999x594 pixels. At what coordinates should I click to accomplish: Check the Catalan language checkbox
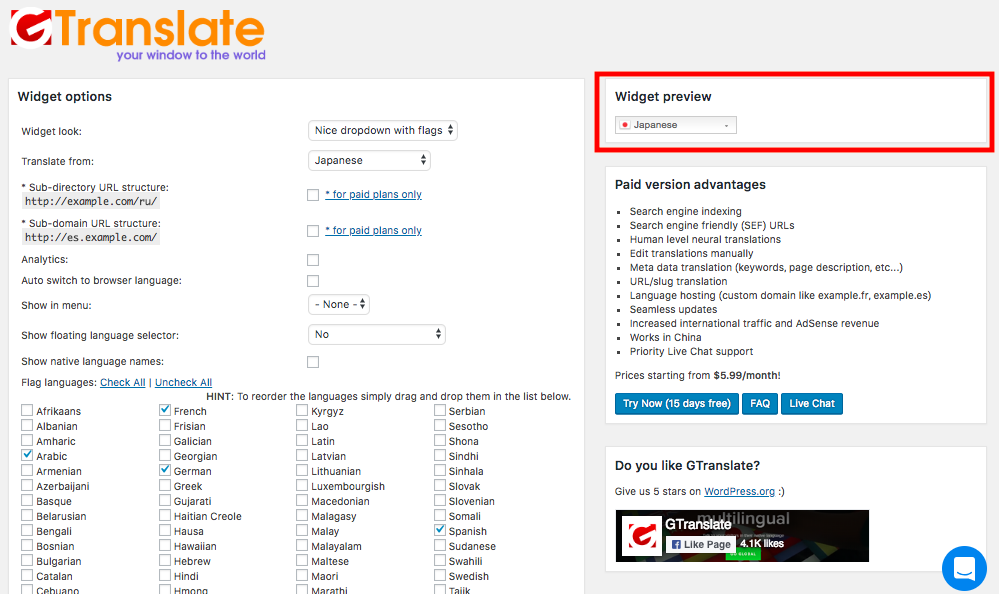(x=27, y=575)
